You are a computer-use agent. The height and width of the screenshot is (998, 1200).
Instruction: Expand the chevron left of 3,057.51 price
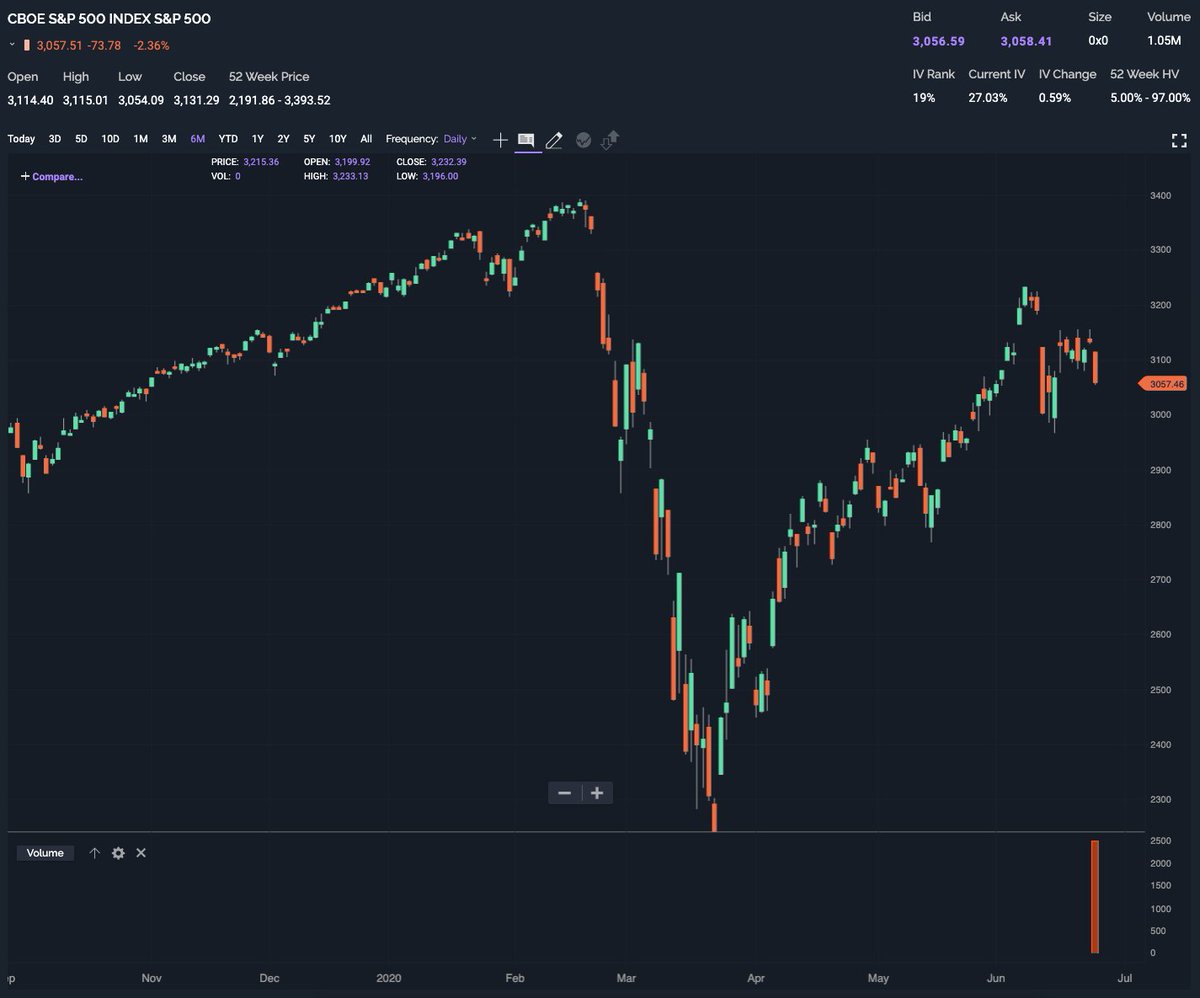(12, 45)
